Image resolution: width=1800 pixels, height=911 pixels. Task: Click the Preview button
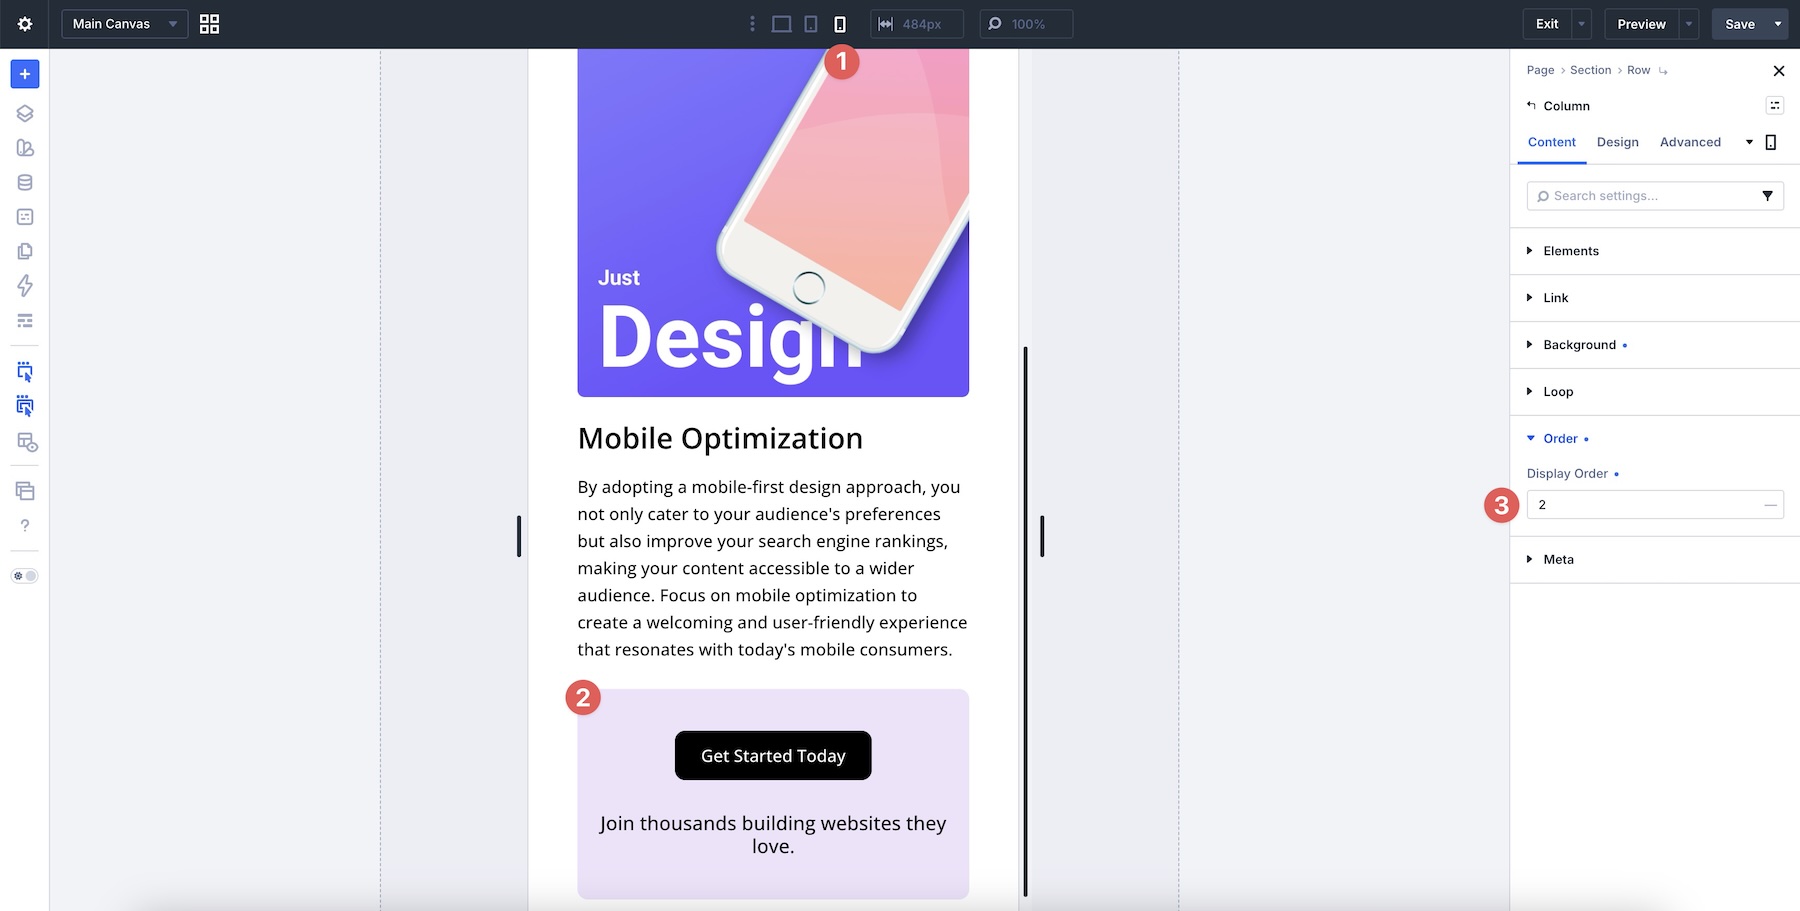pos(1641,24)
